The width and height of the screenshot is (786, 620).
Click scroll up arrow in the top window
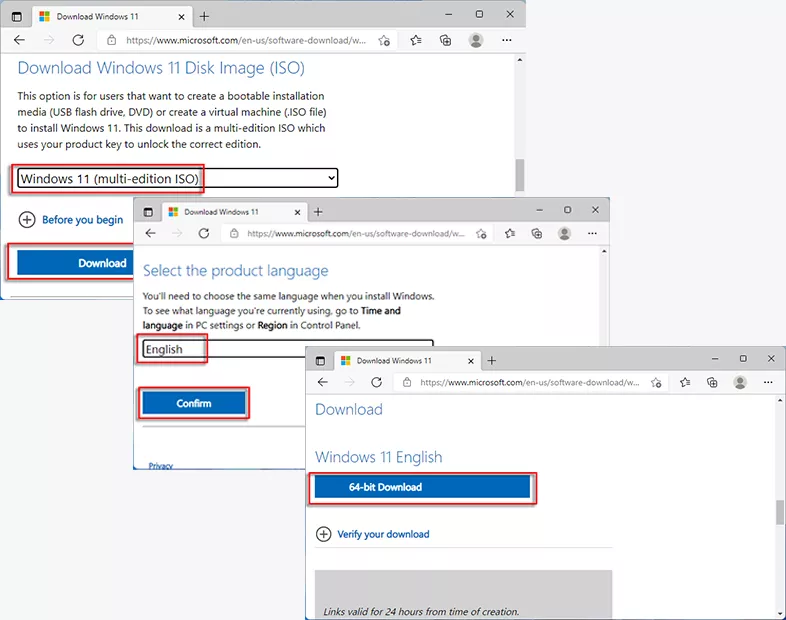(520, 60)
